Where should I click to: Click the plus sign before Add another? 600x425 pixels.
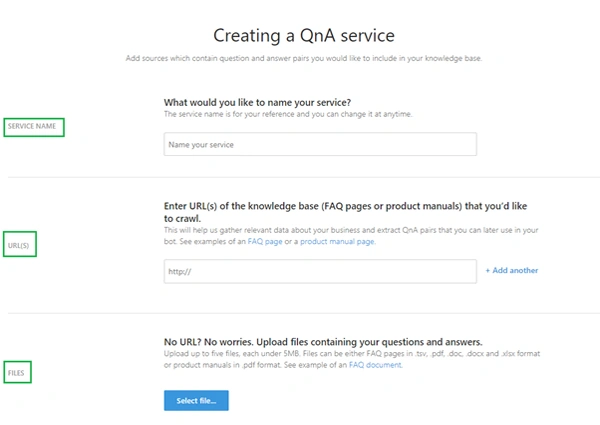[x=488, y=271]
